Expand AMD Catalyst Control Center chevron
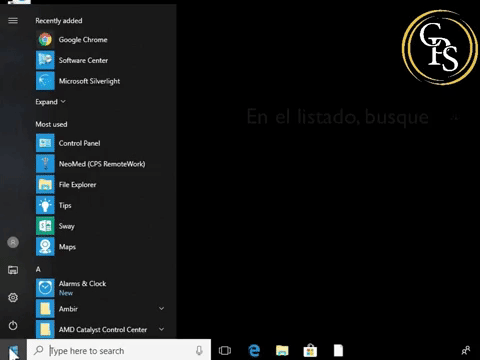The image size is (480, 360). (x=161, y=329)
